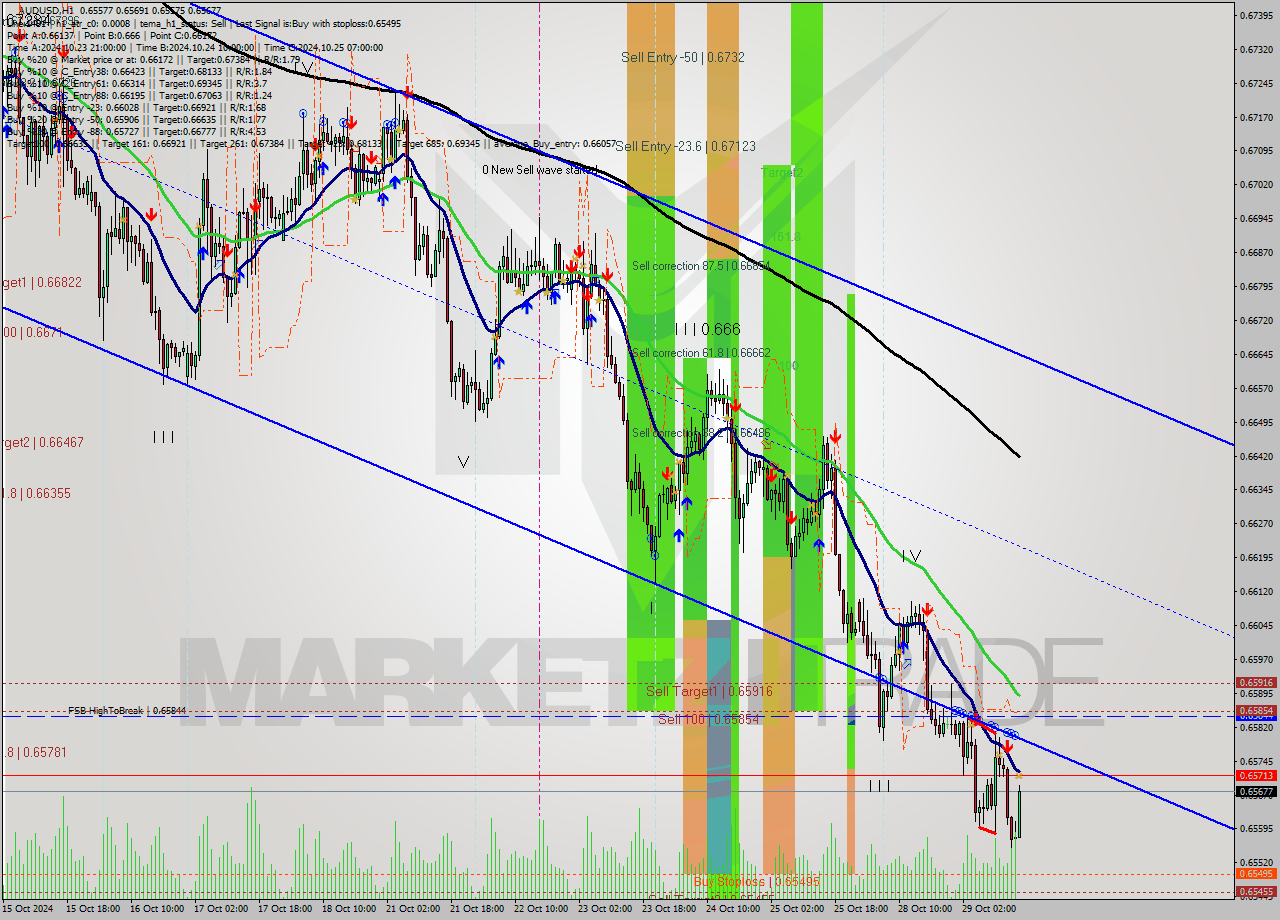1280x920 pixels.
Task: Click the '18 Oct 10:00' time axis label
Action: pyautogui.click(x=350, y=909)
